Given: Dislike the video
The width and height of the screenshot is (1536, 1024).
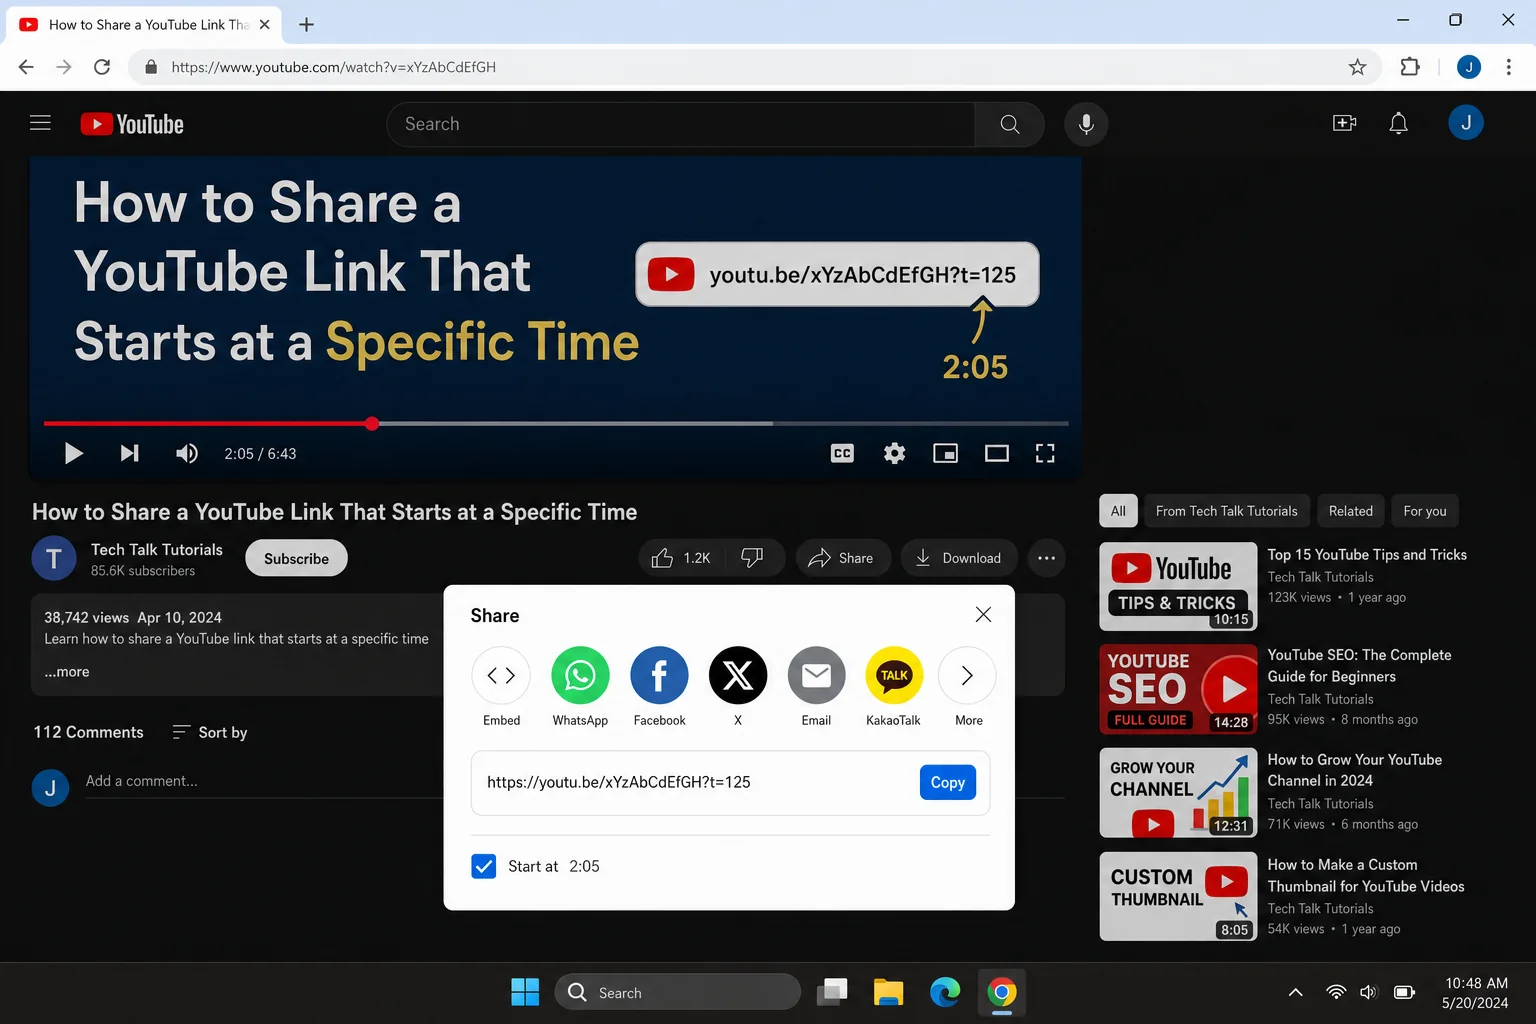Looking at the screenshot, I should point(752,558).
